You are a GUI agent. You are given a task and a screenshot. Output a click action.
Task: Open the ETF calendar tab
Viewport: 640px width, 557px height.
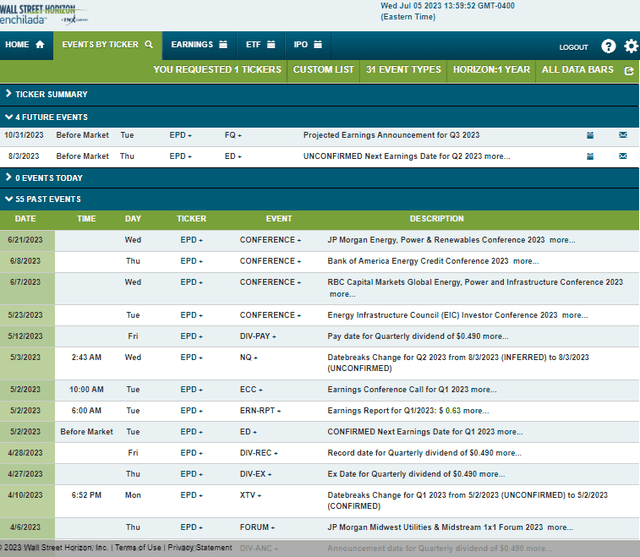[x=260, y=44]
